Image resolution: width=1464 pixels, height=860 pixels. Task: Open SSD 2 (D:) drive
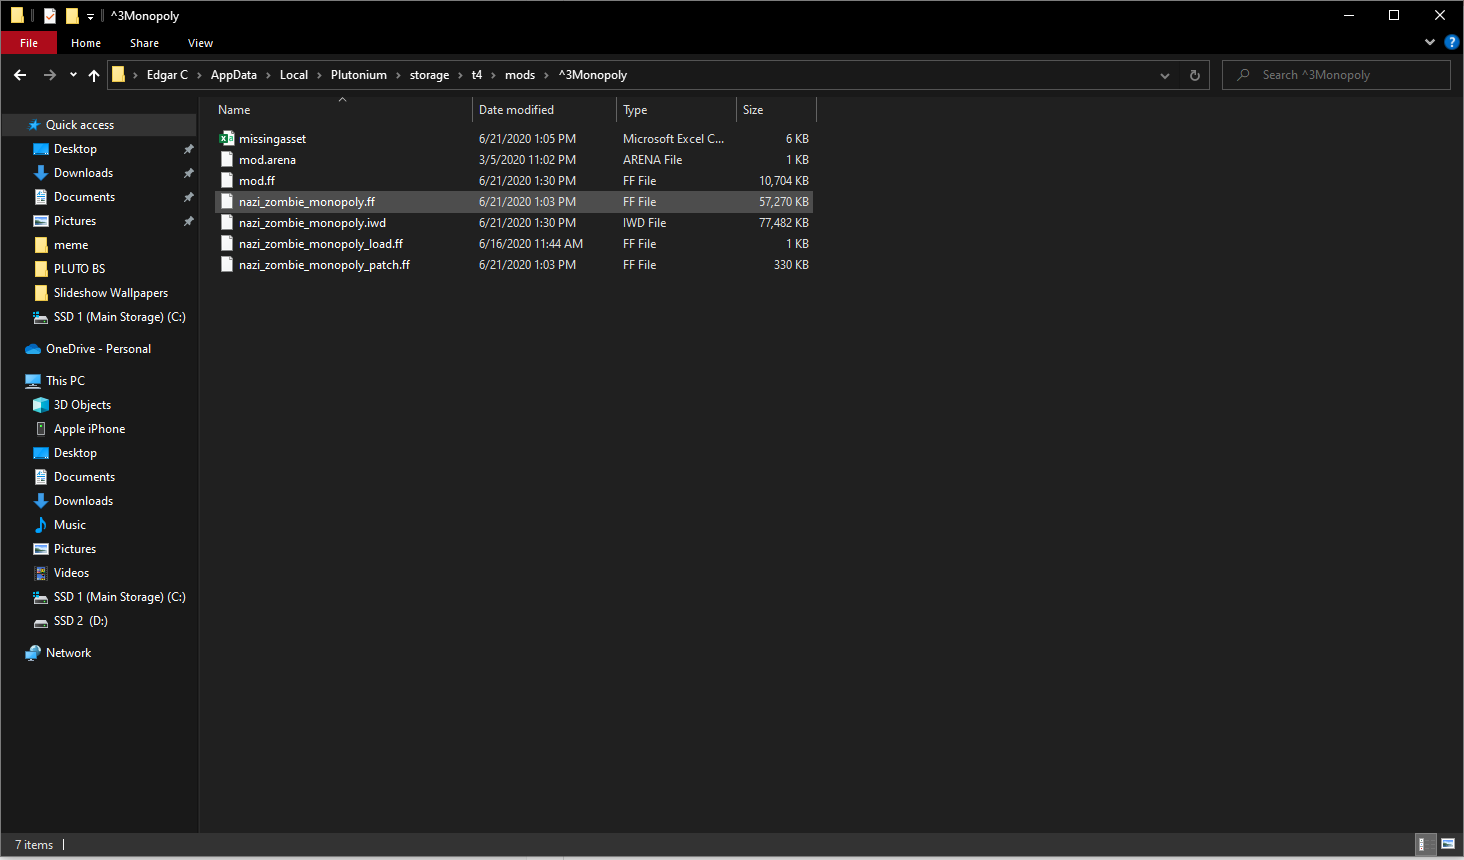coord(80,621)
